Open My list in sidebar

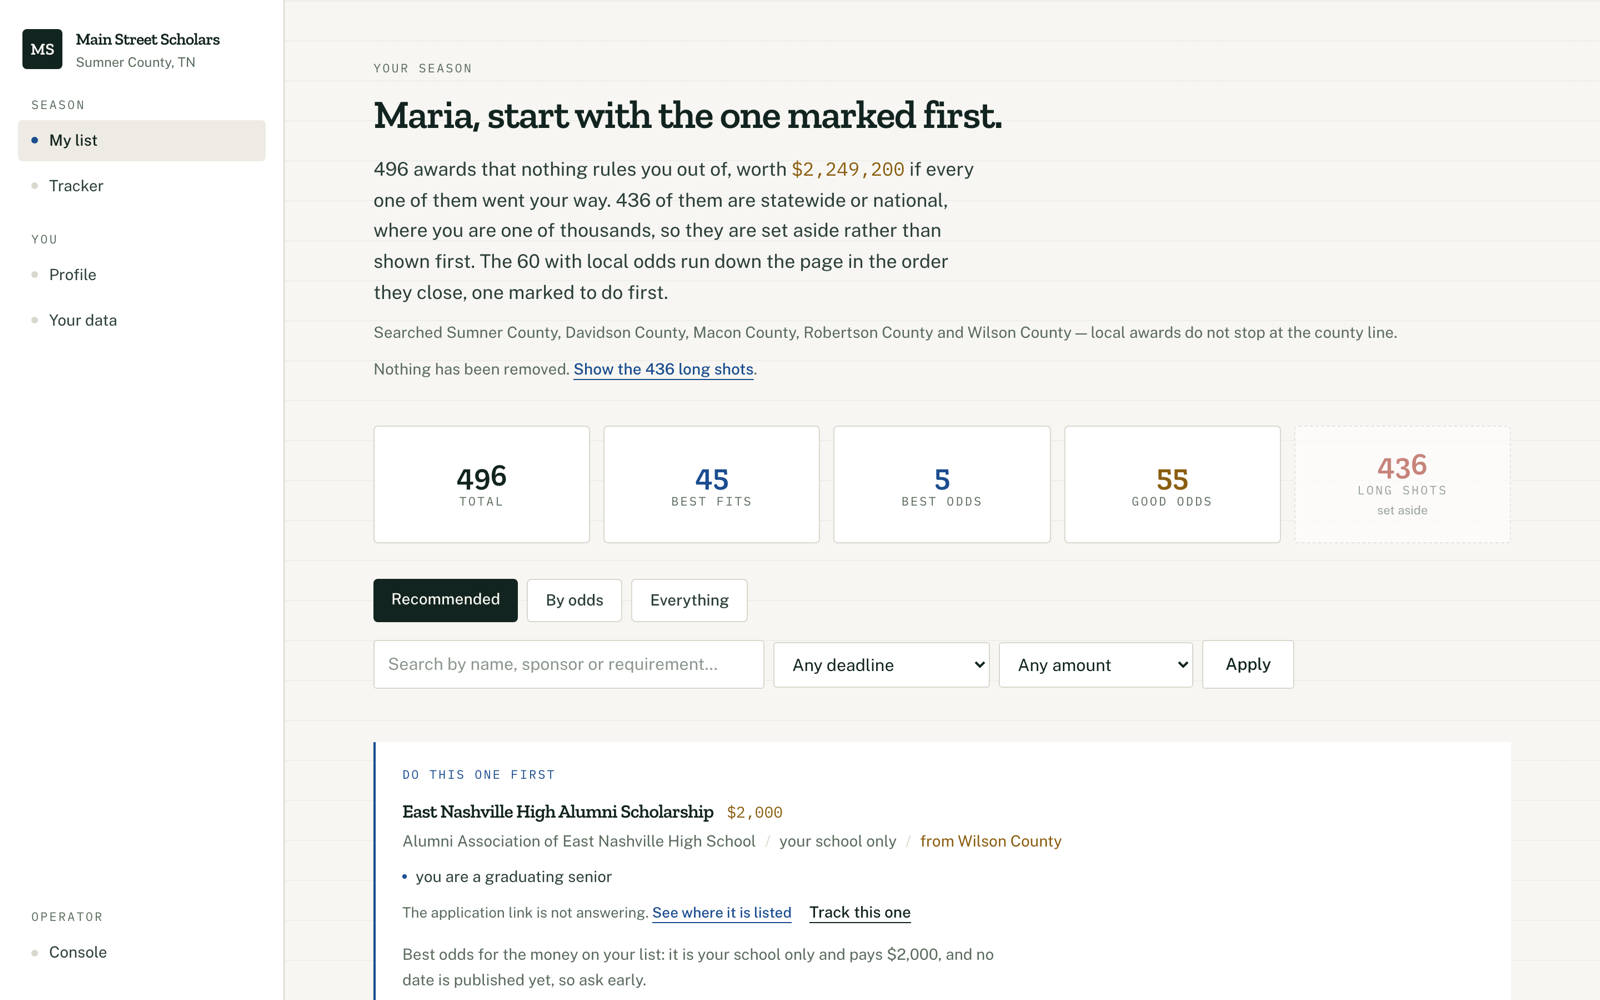coord(142,141)
